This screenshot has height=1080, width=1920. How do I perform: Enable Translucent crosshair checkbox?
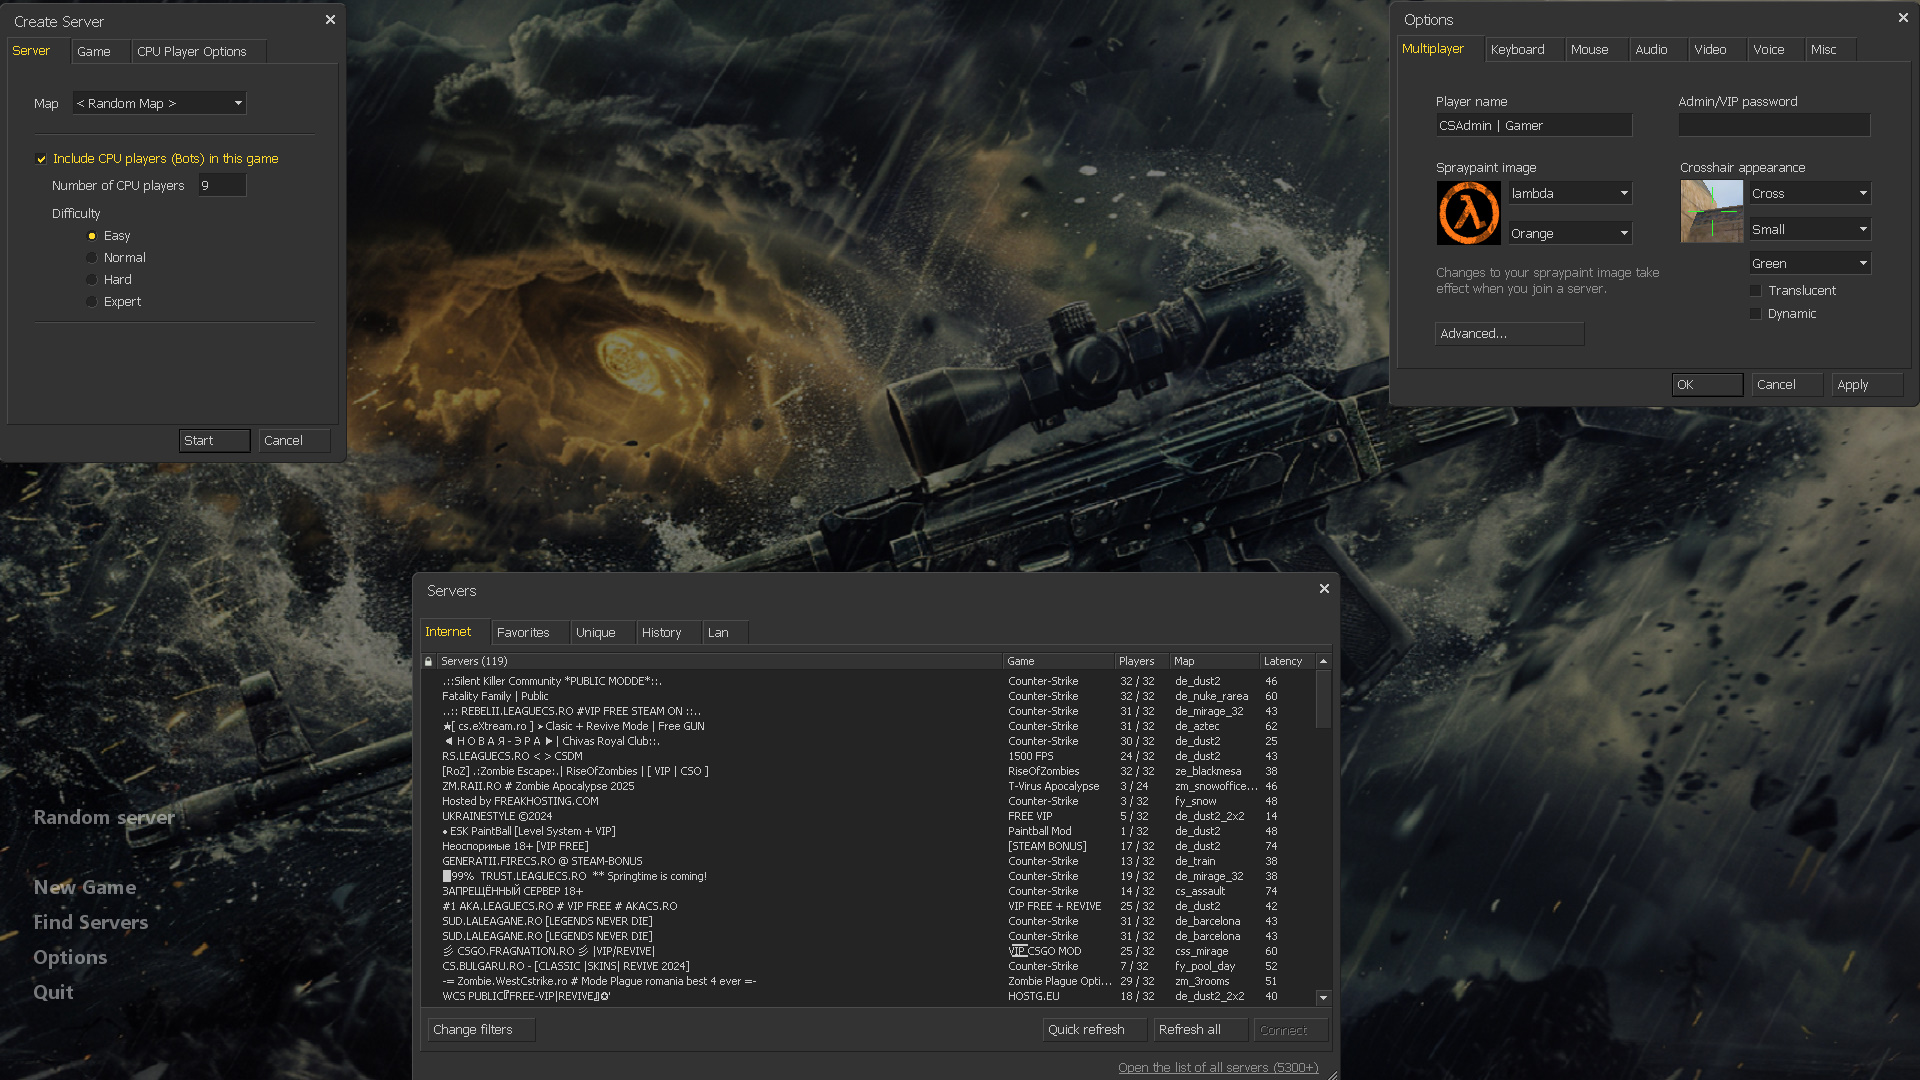click(x=1755, y=291)
